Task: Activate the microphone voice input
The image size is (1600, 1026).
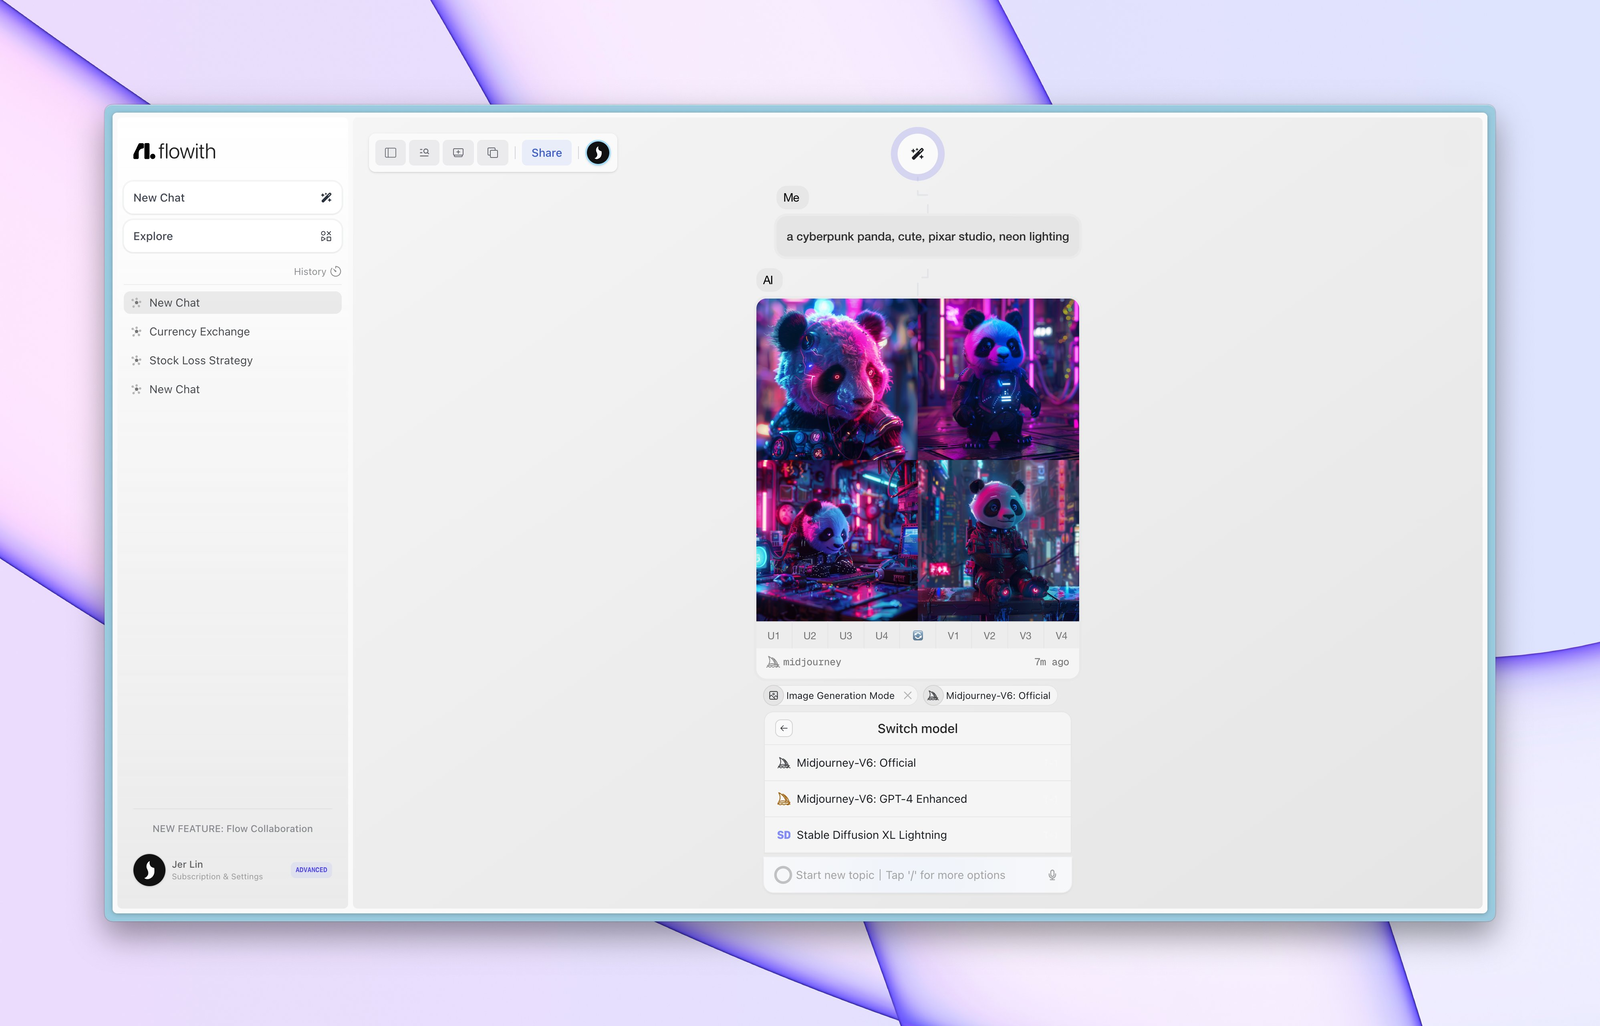Action: coord(1052,875)
